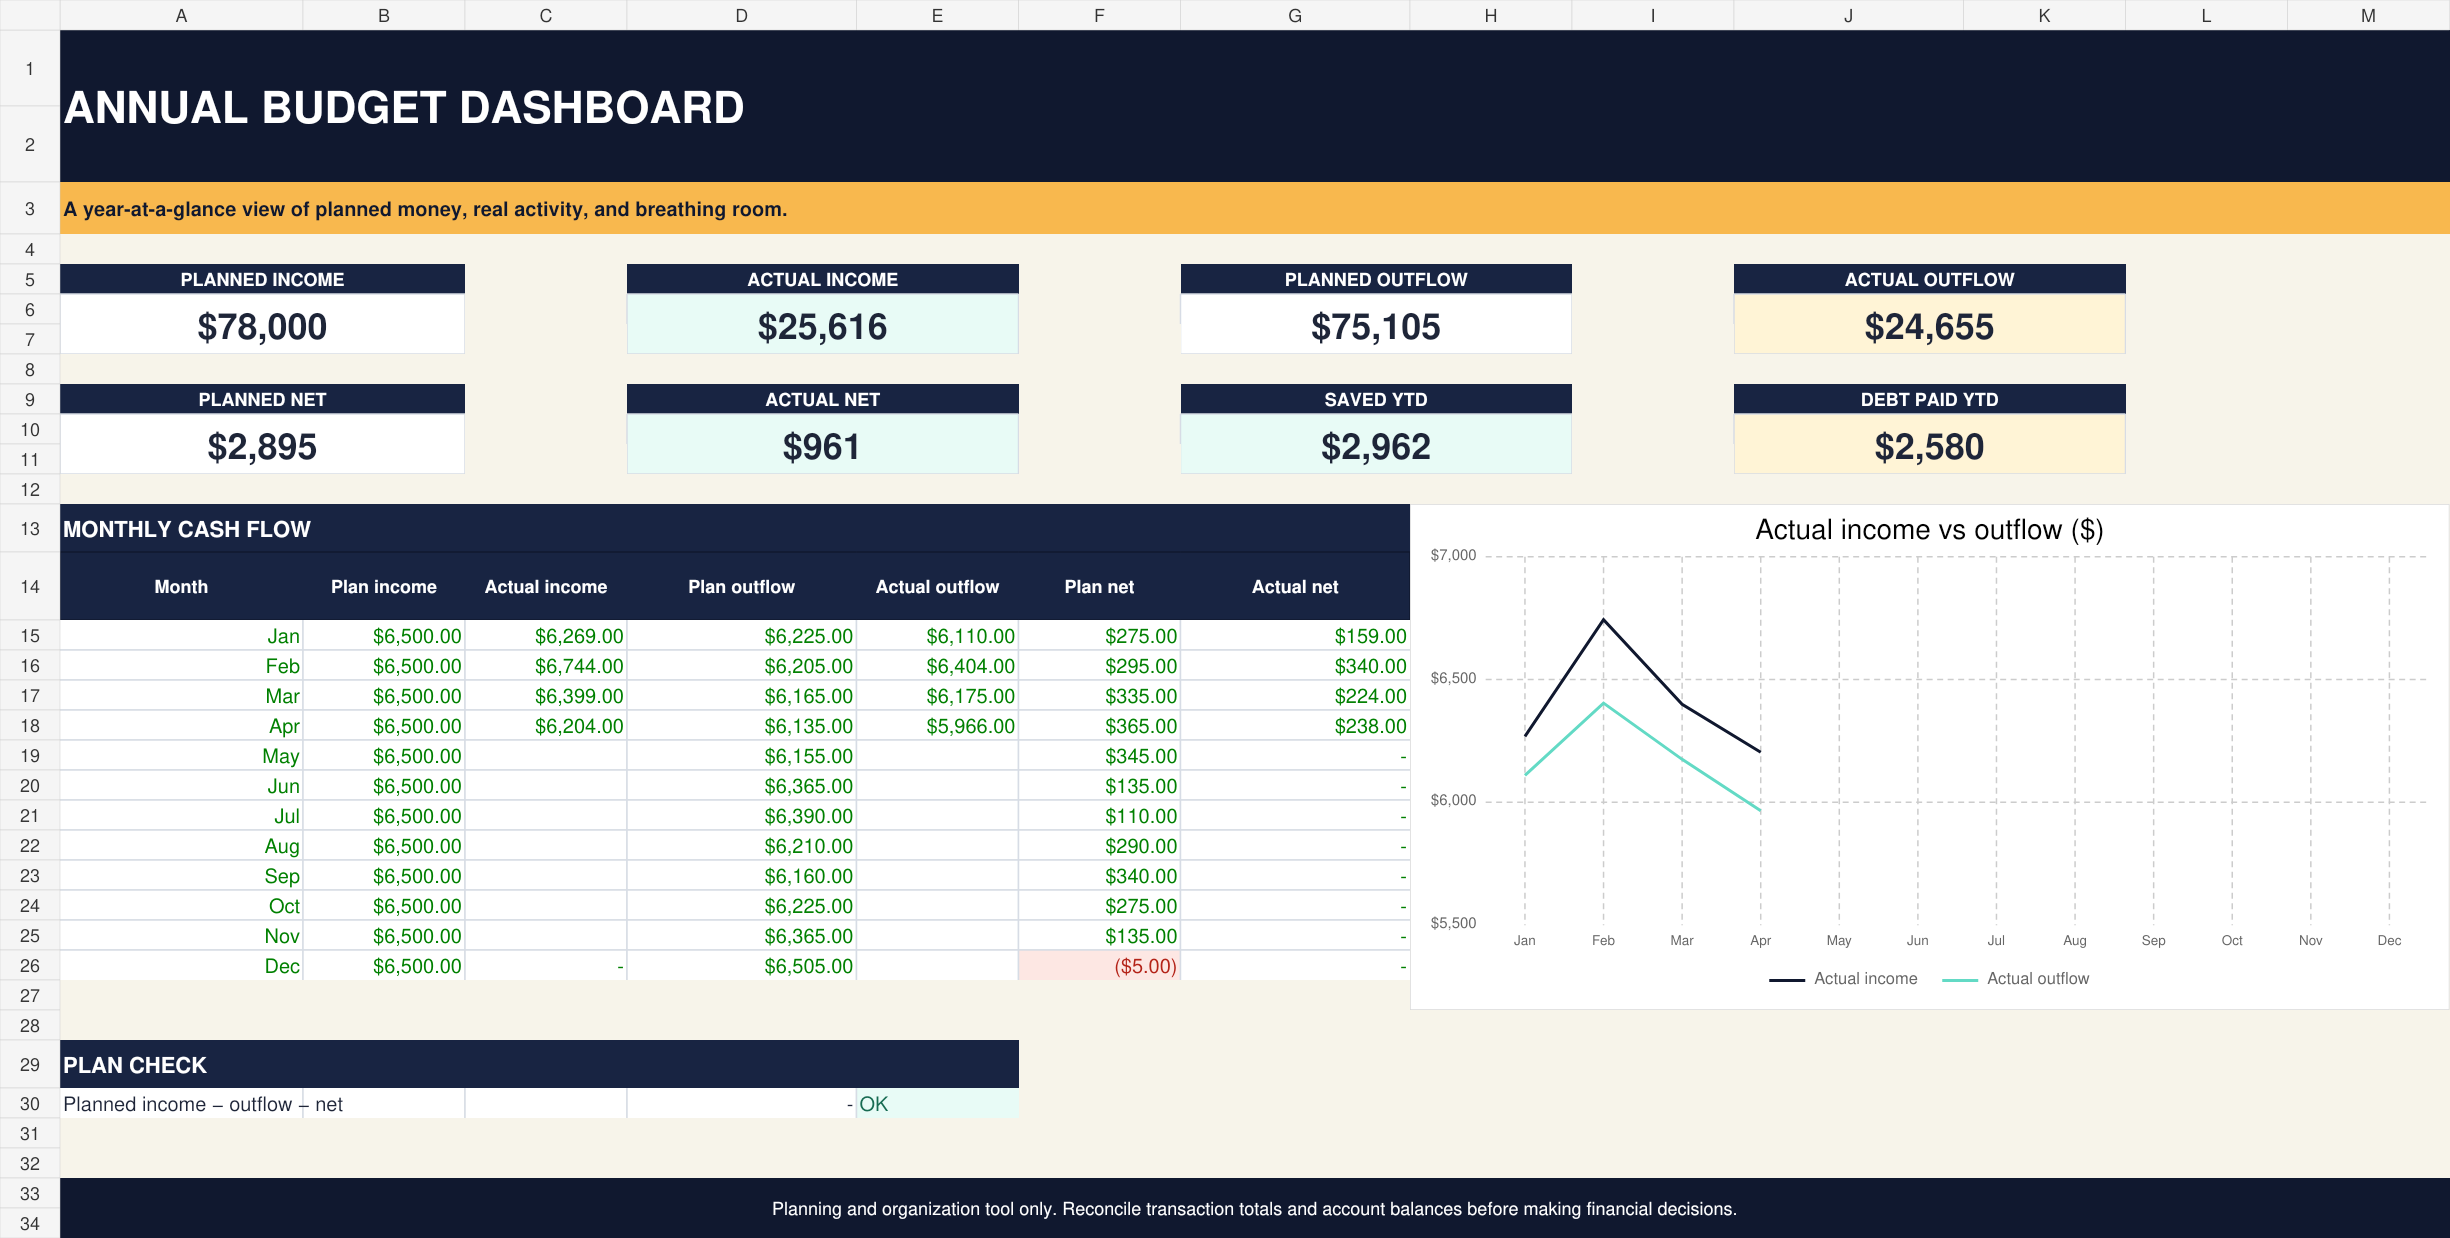Screen dimensions: 2450x1238
Task: Select Apr actual outflow $5,966.00
Action: 937,725
